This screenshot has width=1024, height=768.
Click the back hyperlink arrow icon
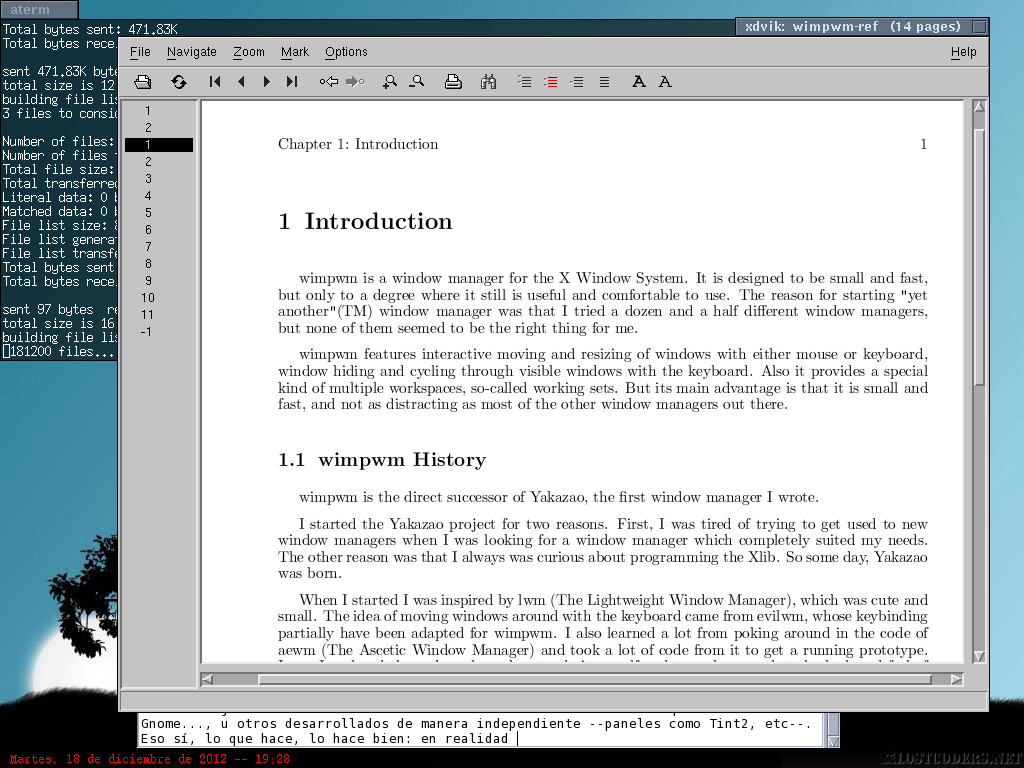click(328, 82)
